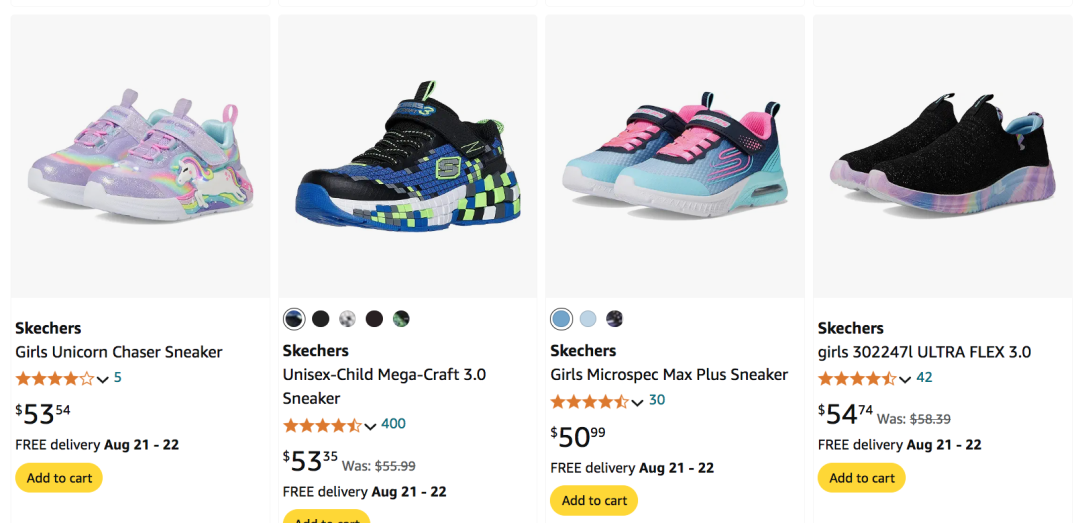Click the Microspec Max Plus star rating

coord(590,402)
